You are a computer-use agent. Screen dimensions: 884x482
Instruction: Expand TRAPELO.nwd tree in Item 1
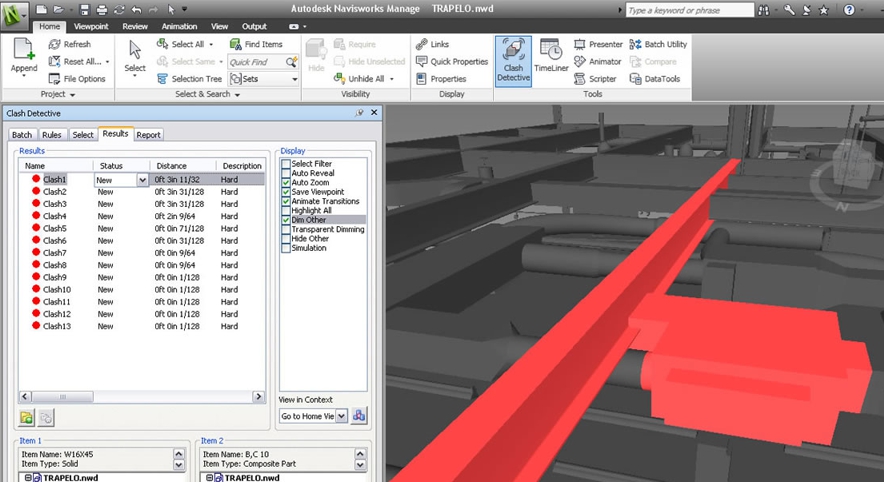(28, 477)
